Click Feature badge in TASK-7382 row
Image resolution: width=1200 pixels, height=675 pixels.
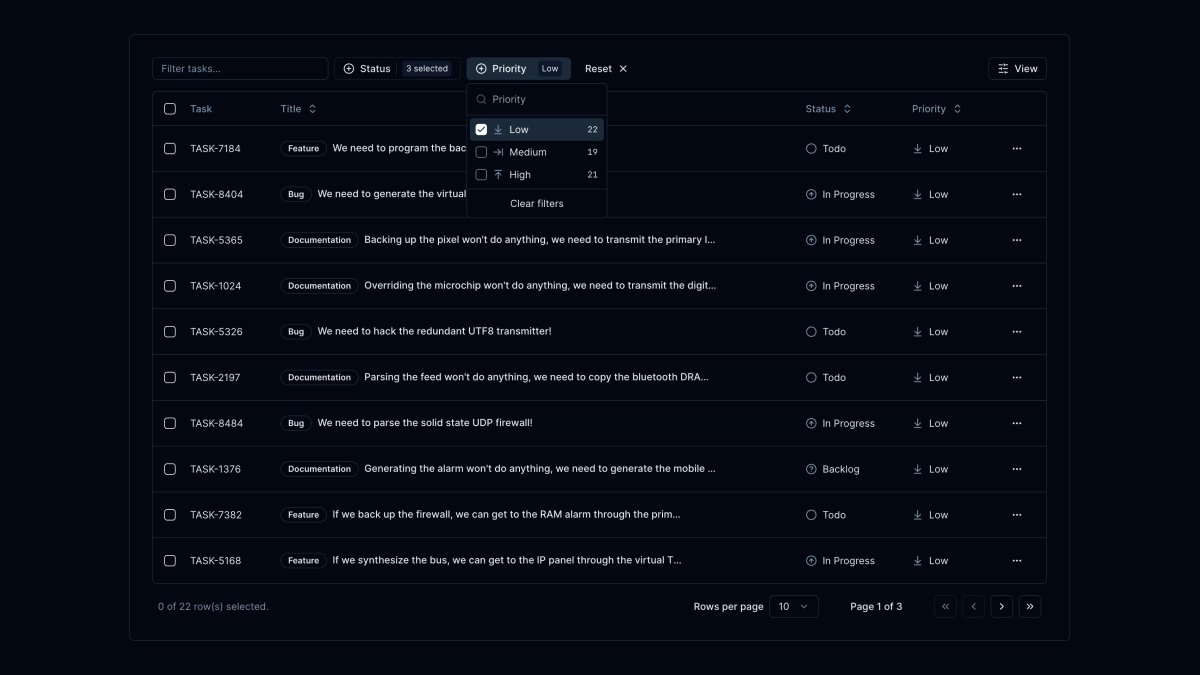(x=303, y=515)
